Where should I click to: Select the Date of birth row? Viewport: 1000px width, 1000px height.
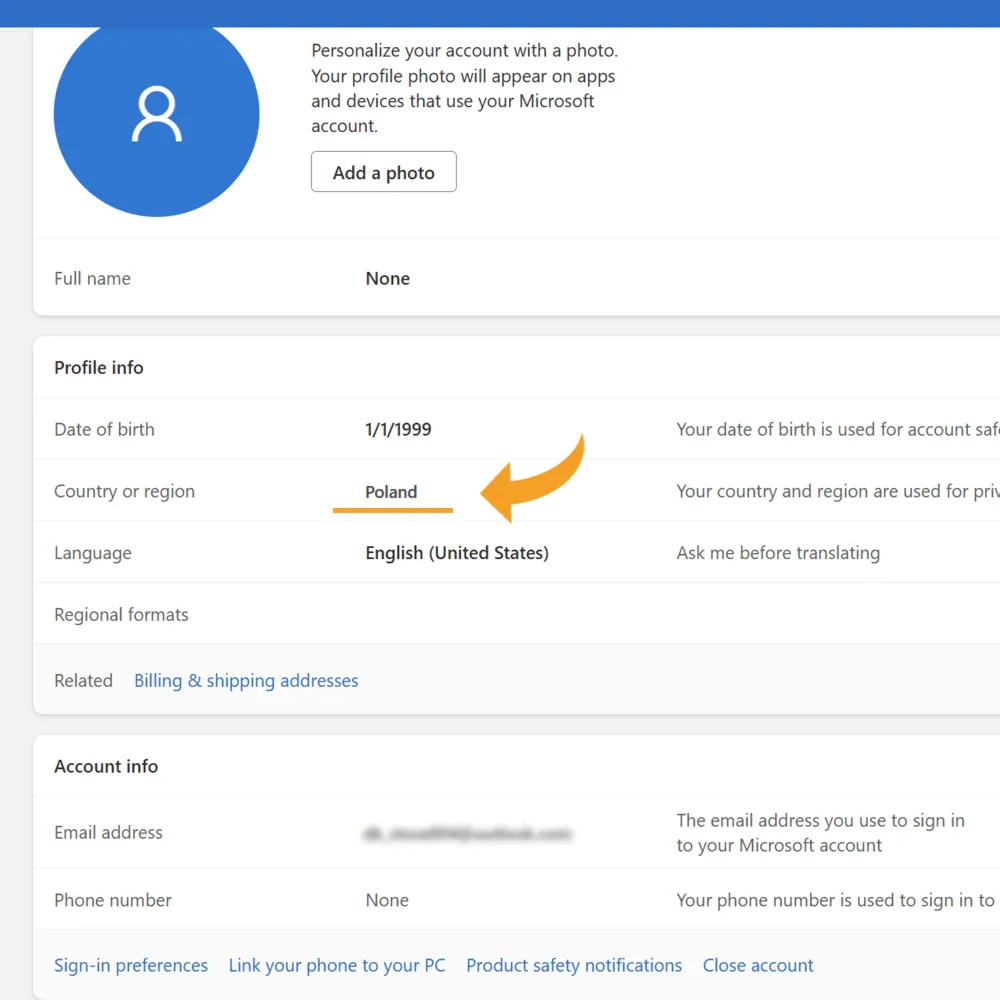click(x=517, y=429)
